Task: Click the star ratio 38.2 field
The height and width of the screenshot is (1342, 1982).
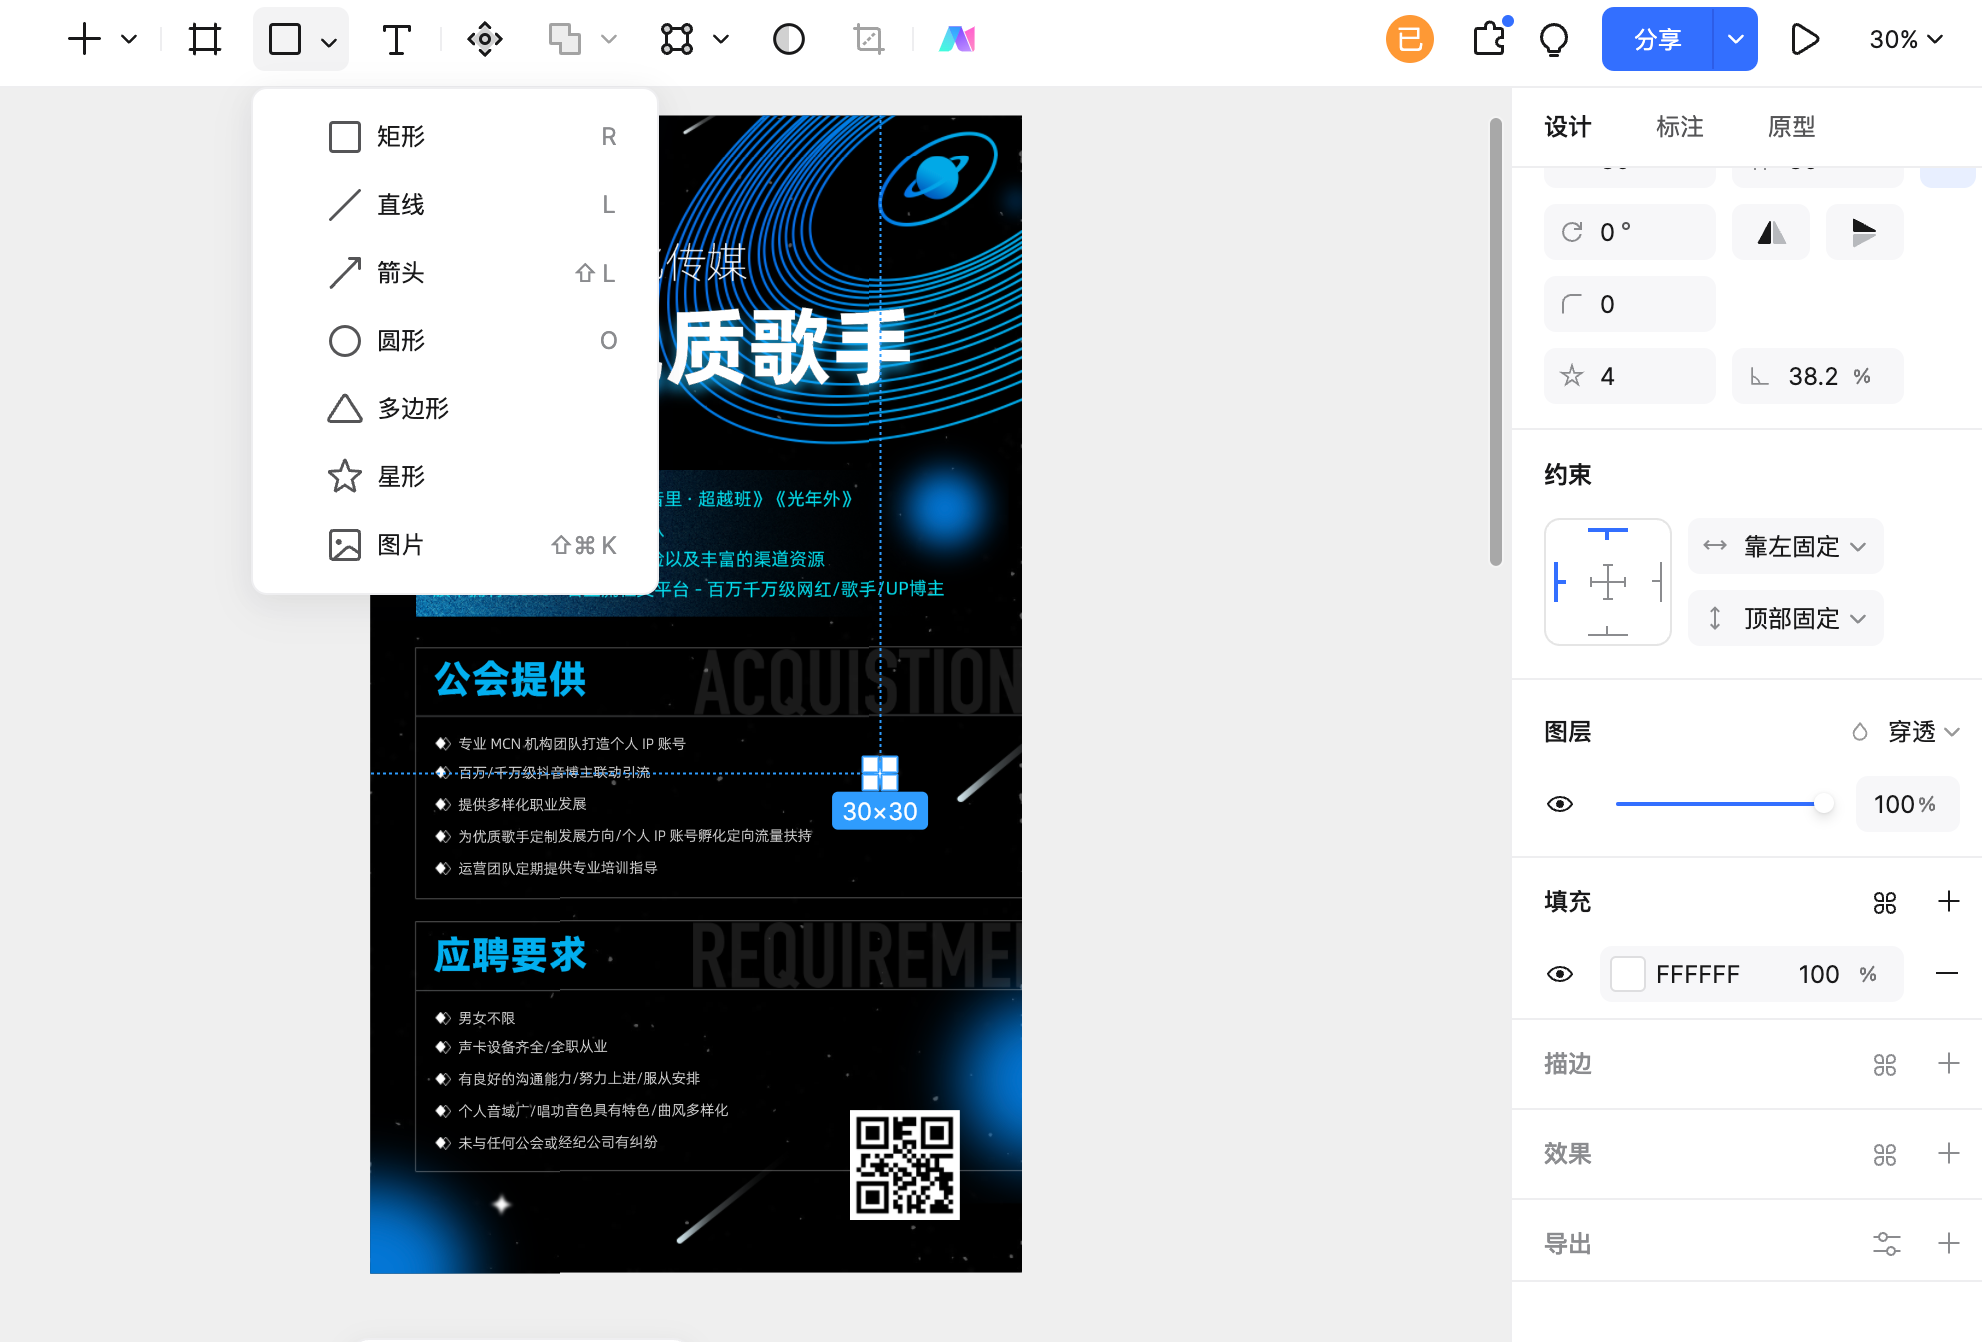Action: tap(1818, 376)
